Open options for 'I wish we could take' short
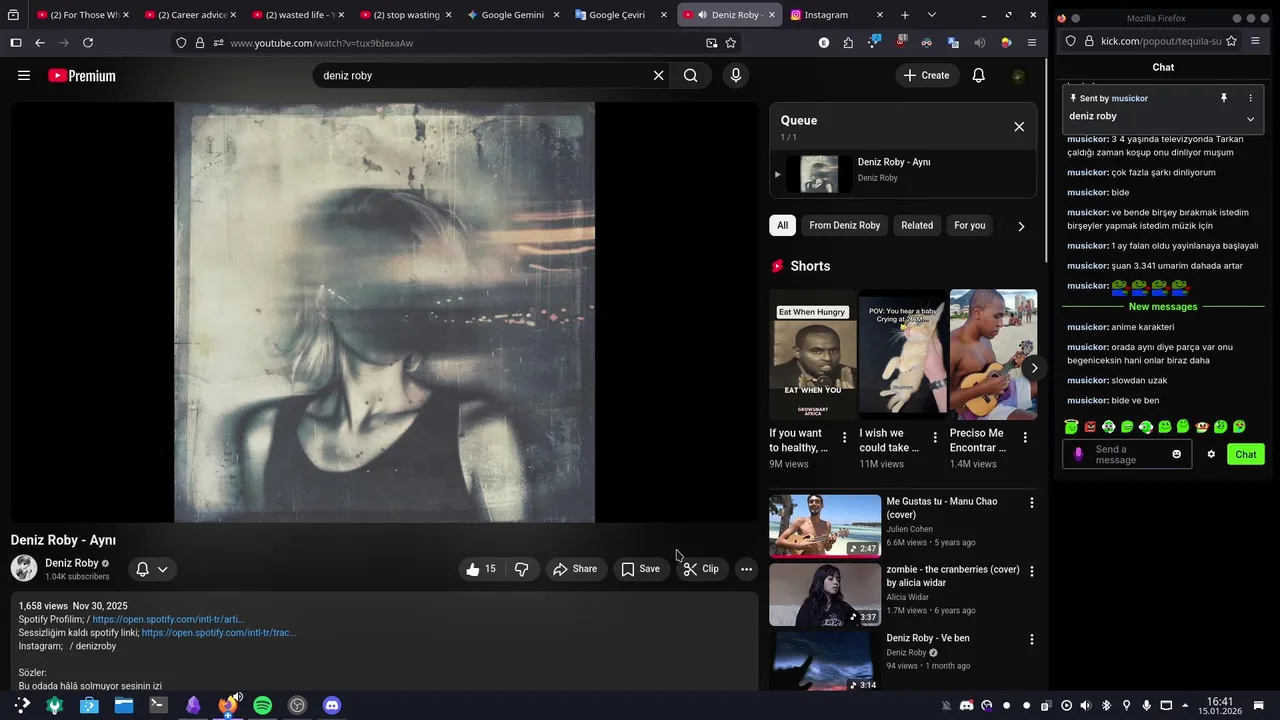 (935, 438)
